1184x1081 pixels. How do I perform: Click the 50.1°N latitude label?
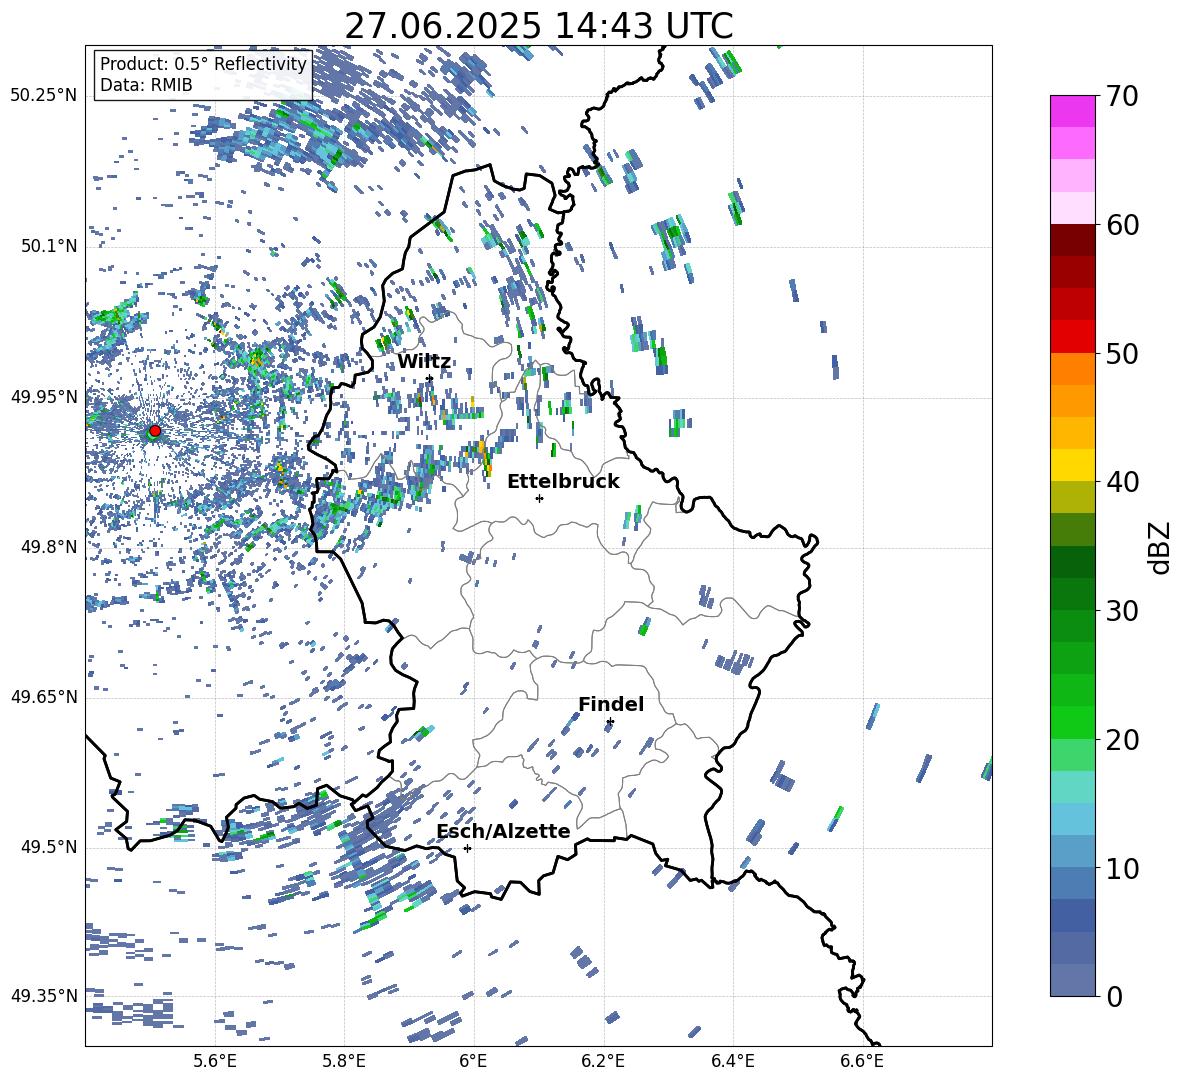(x=48, y=246)
